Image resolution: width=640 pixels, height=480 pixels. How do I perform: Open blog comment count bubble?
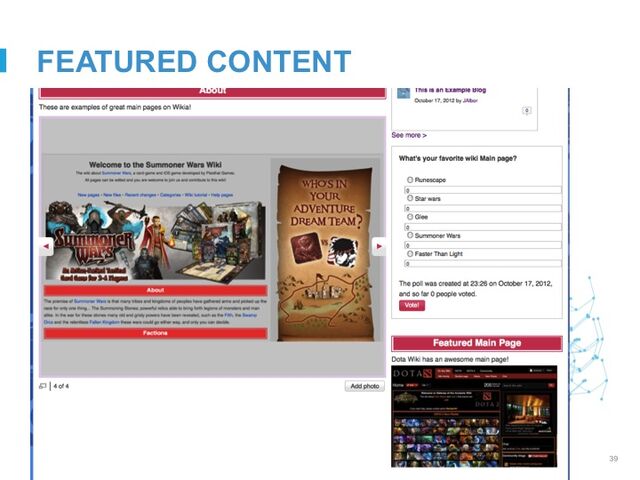pos(527,110)
